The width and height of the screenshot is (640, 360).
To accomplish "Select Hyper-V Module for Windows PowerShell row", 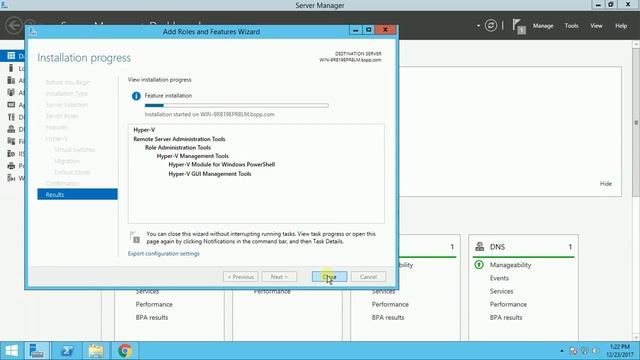I will tap(222, 164).
